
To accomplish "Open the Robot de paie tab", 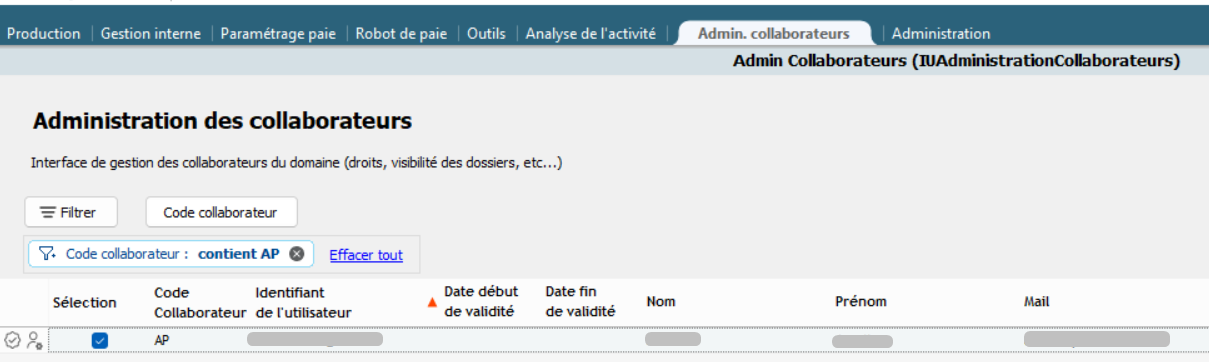I will [401, 34].
